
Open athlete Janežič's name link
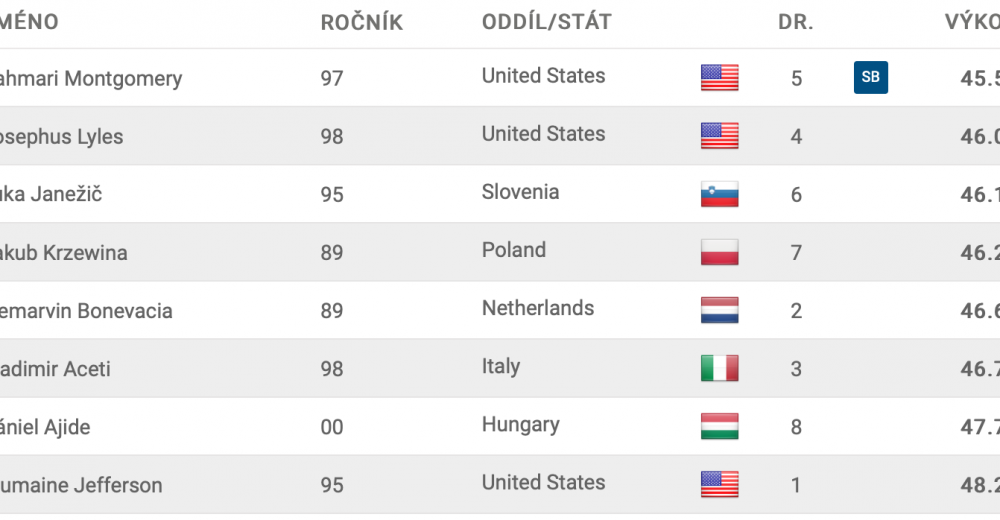click(50, 194)
